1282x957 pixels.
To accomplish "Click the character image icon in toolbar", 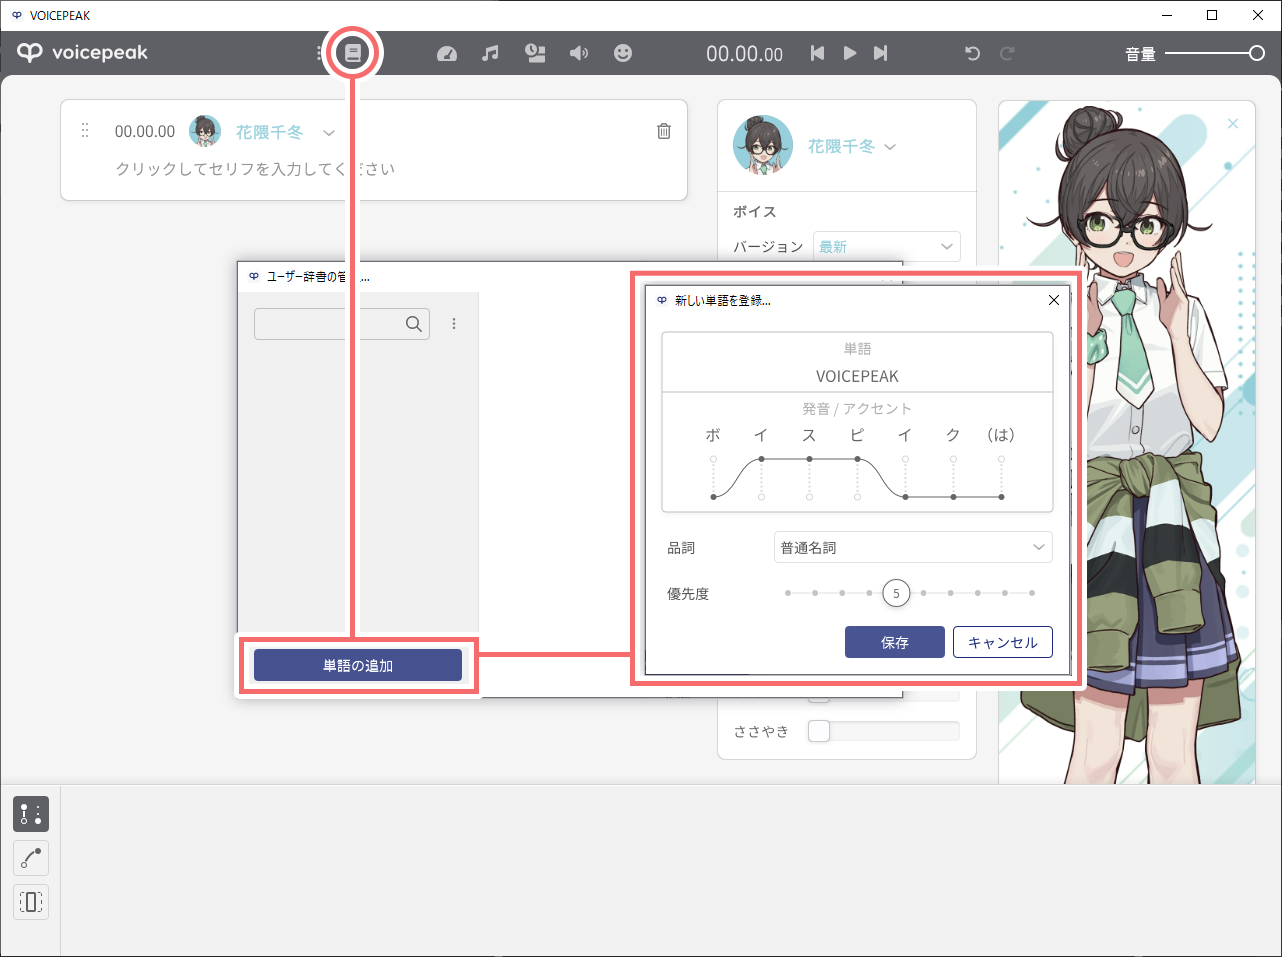I will (x=536, y=53).
